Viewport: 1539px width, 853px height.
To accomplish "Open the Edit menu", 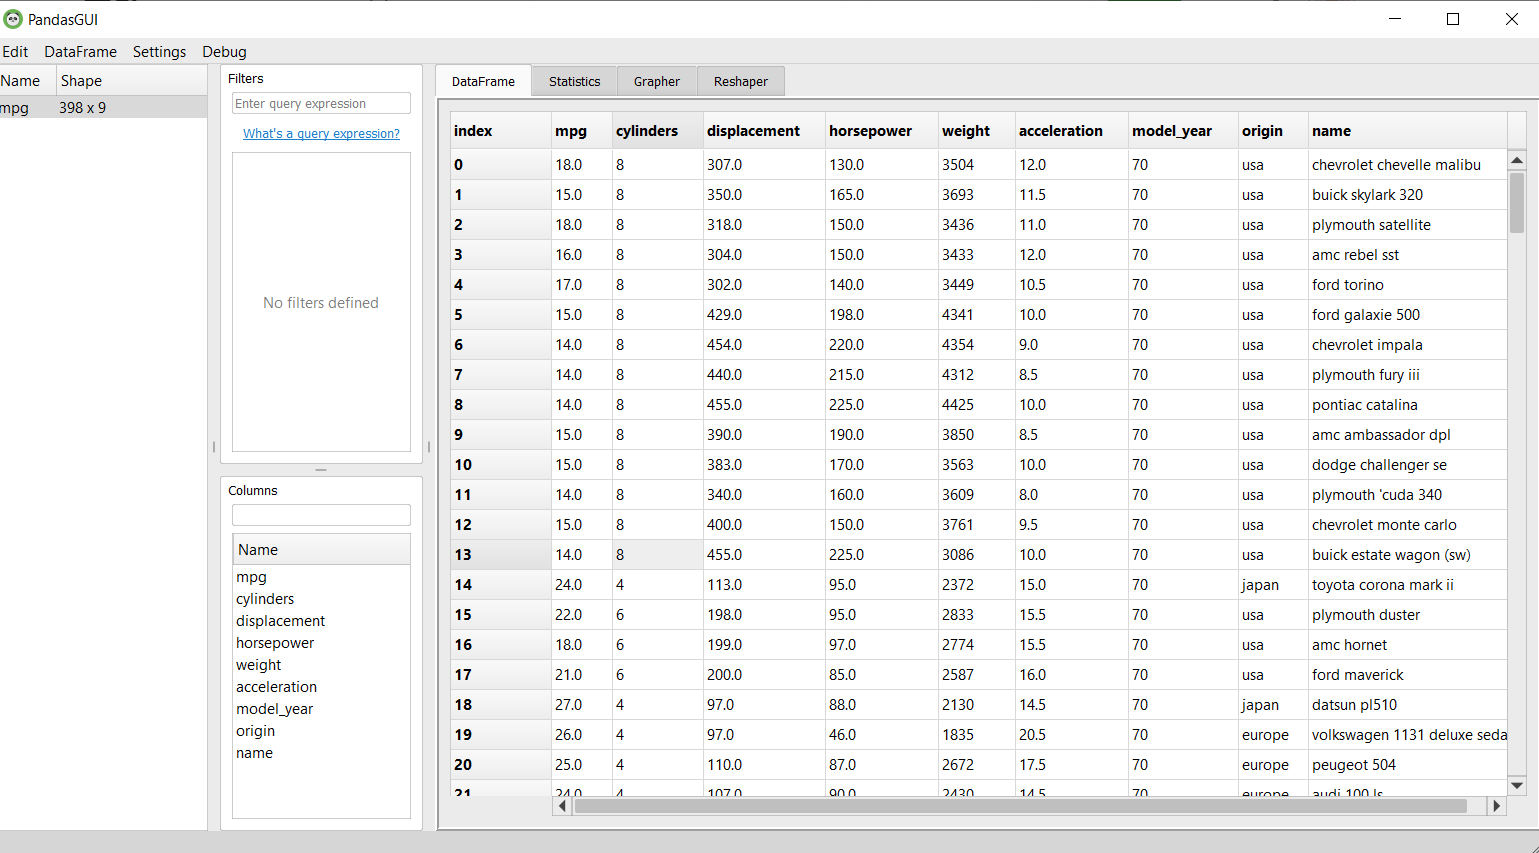I will (x=15, y=52).
